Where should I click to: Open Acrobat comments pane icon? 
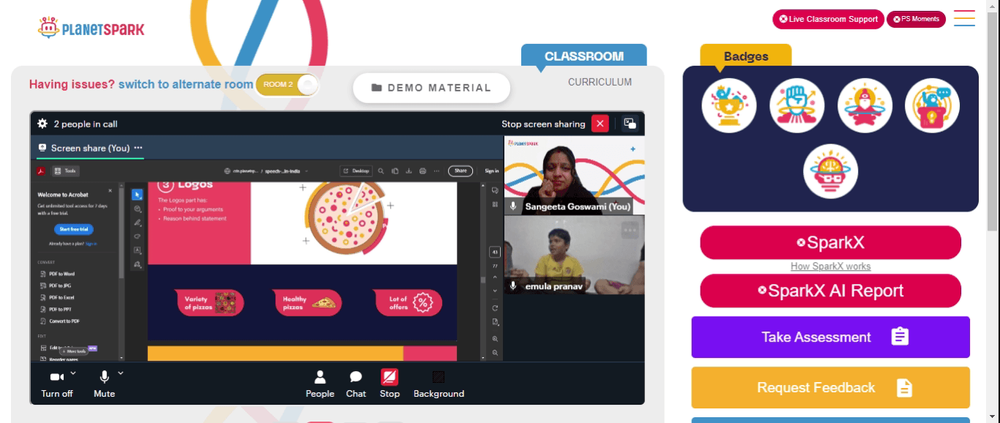495,190
